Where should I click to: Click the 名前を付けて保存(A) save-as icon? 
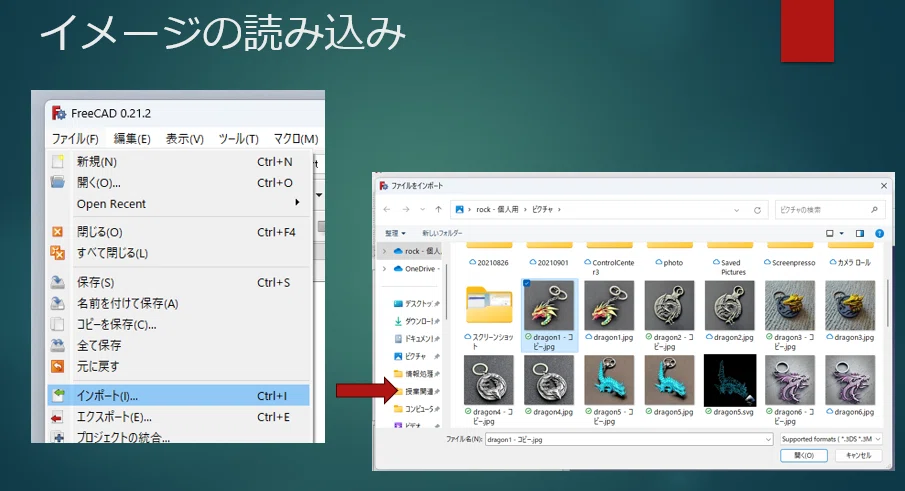[58, 303]
